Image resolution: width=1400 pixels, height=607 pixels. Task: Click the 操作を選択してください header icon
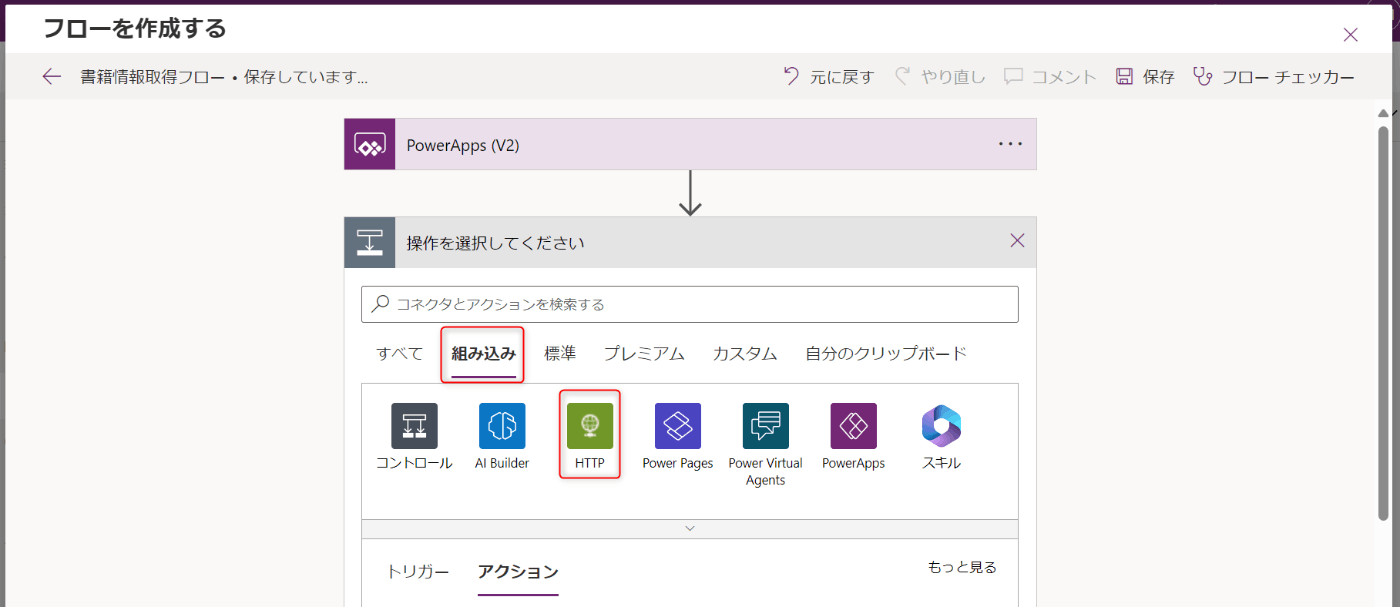point(370,242)
